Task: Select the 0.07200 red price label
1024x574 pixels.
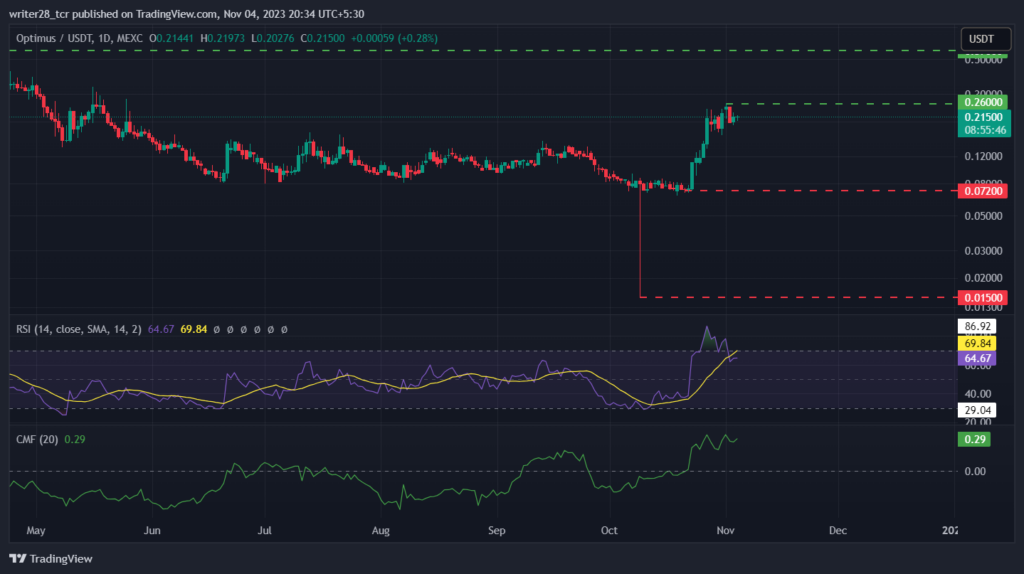Action: [983, 191]
